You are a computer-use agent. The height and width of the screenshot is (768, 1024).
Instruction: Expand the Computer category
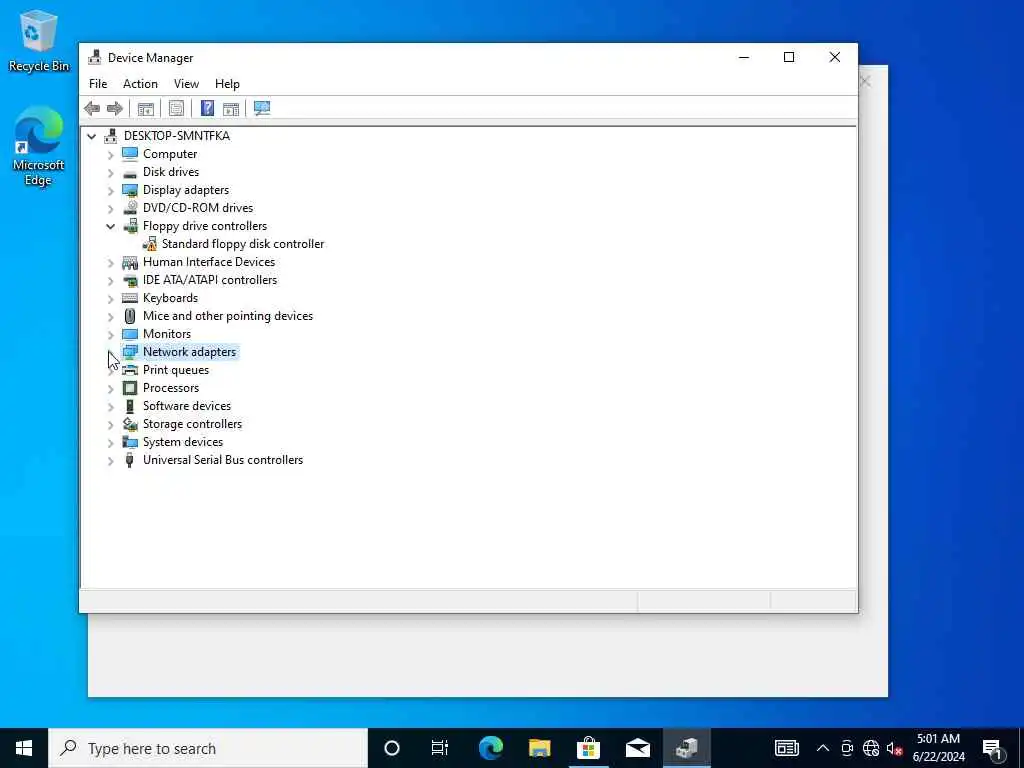click(x=110, y=155)
